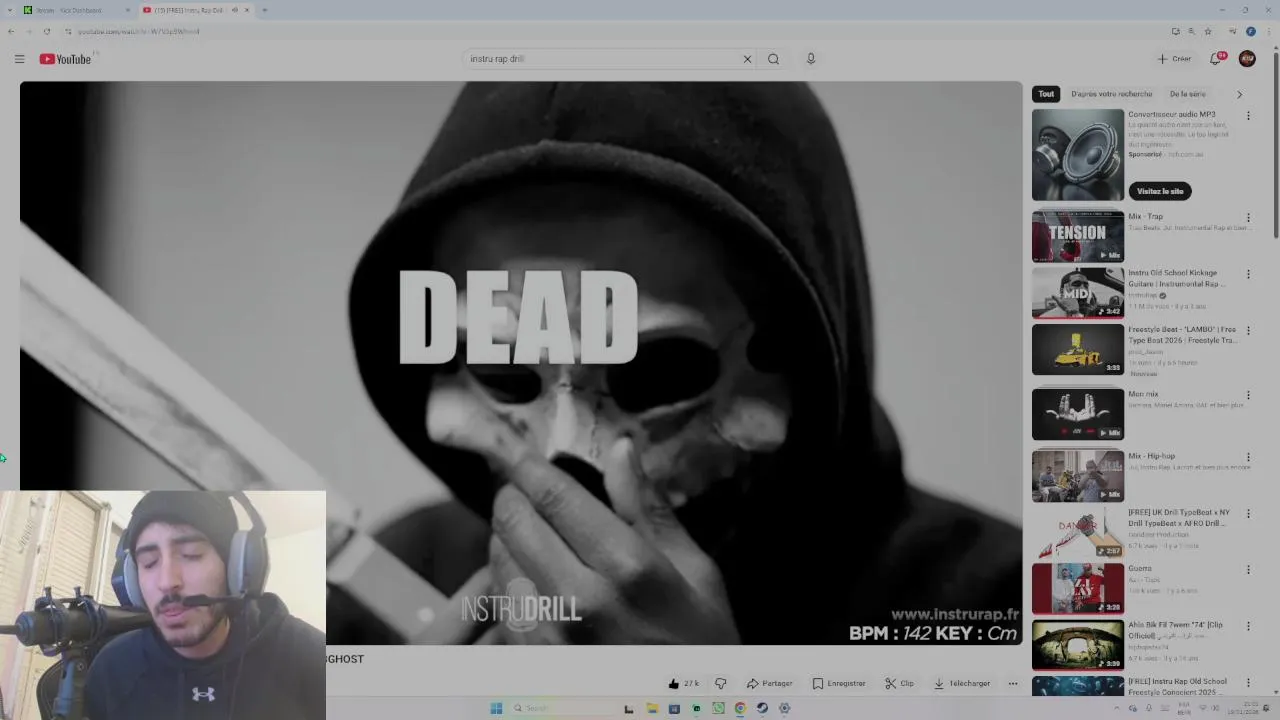
Task: Open the Guerra video thumbnail
Action: pos(1078,588)
